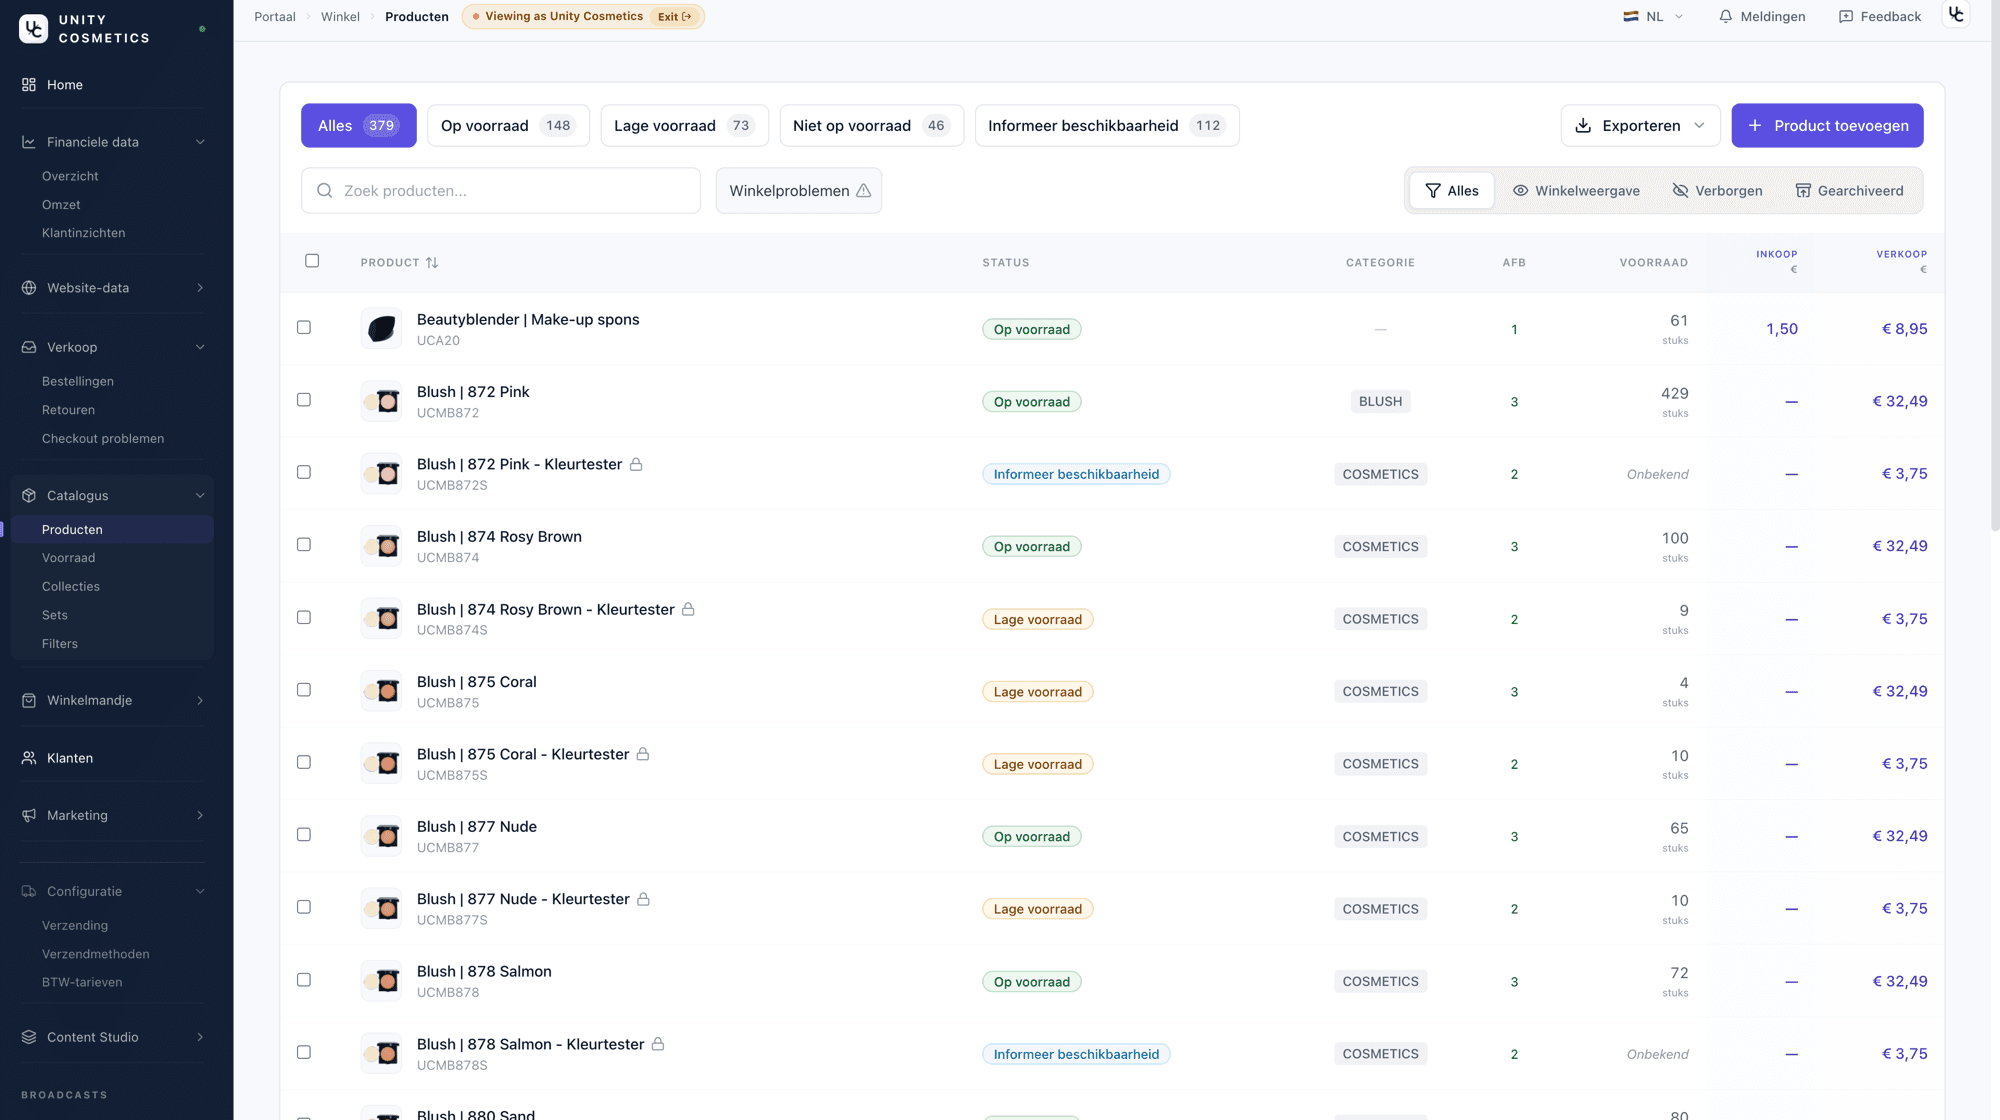Show Verborgen products filter
The height and width of the screenshot is (1120, 2000).
pyautogui.click(x=1717, y=191)
